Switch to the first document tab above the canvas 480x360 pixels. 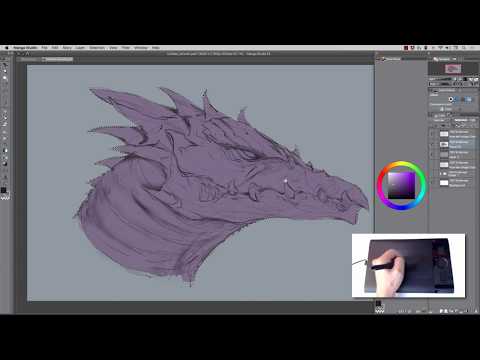31,59
